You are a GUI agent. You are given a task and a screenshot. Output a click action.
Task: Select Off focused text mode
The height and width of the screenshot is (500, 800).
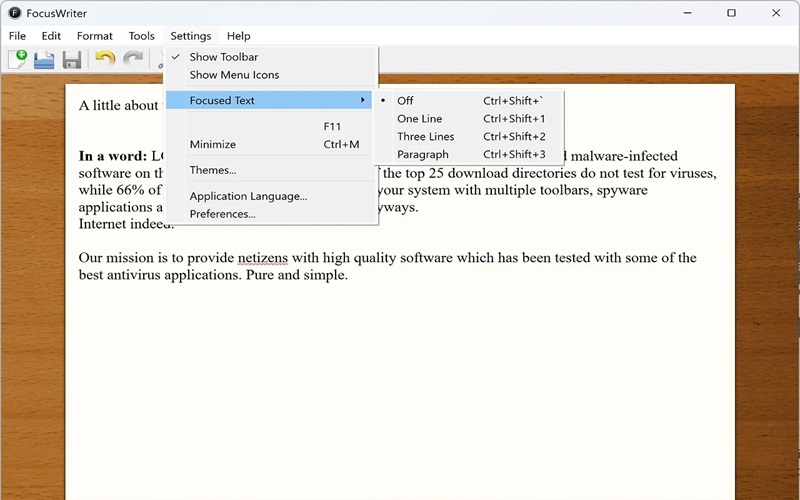pos(468,101)
